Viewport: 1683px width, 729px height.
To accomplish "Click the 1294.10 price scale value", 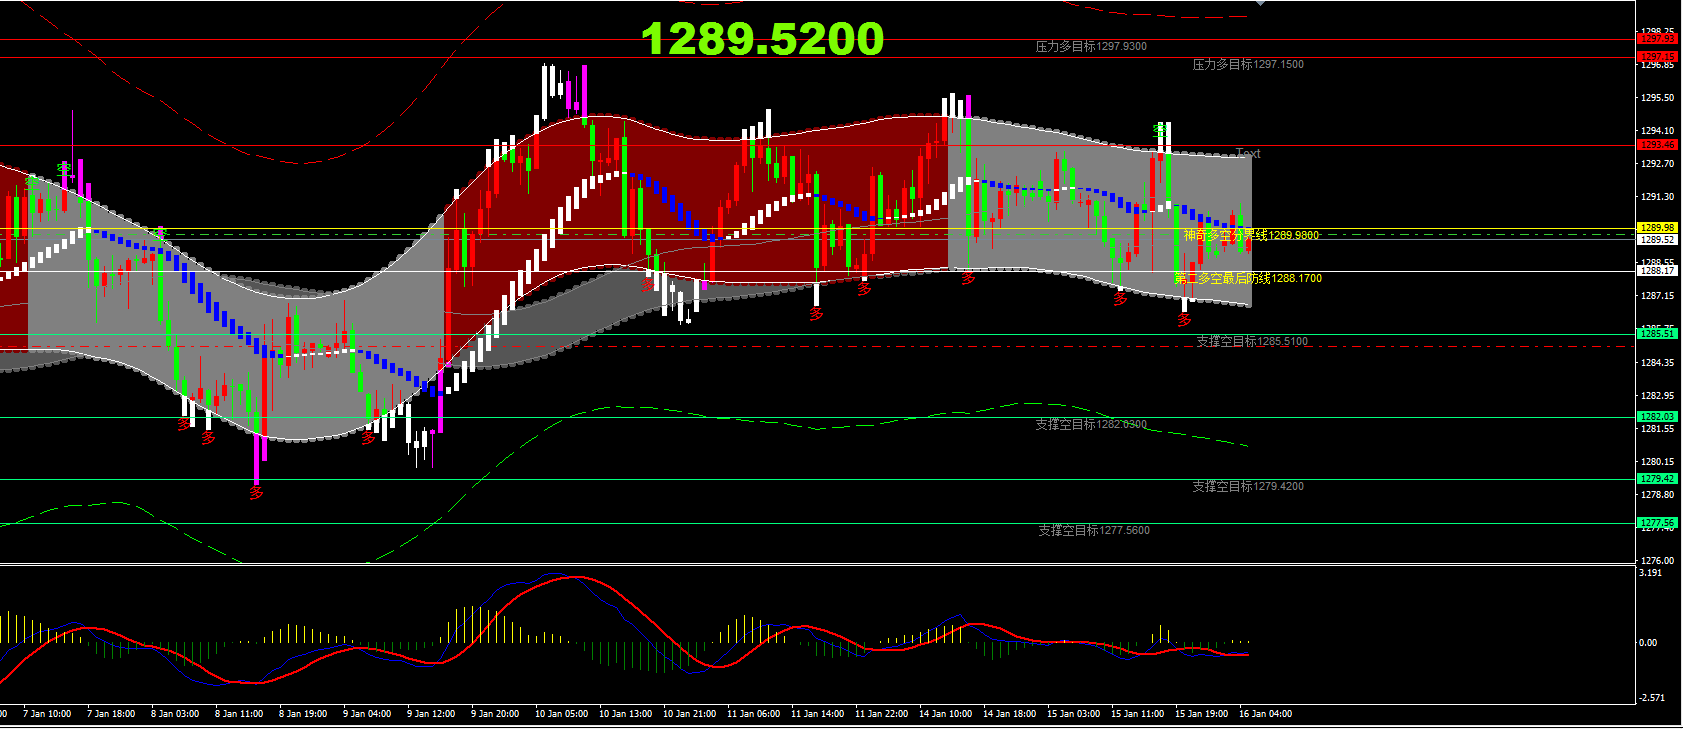I will coord(1658,131).
